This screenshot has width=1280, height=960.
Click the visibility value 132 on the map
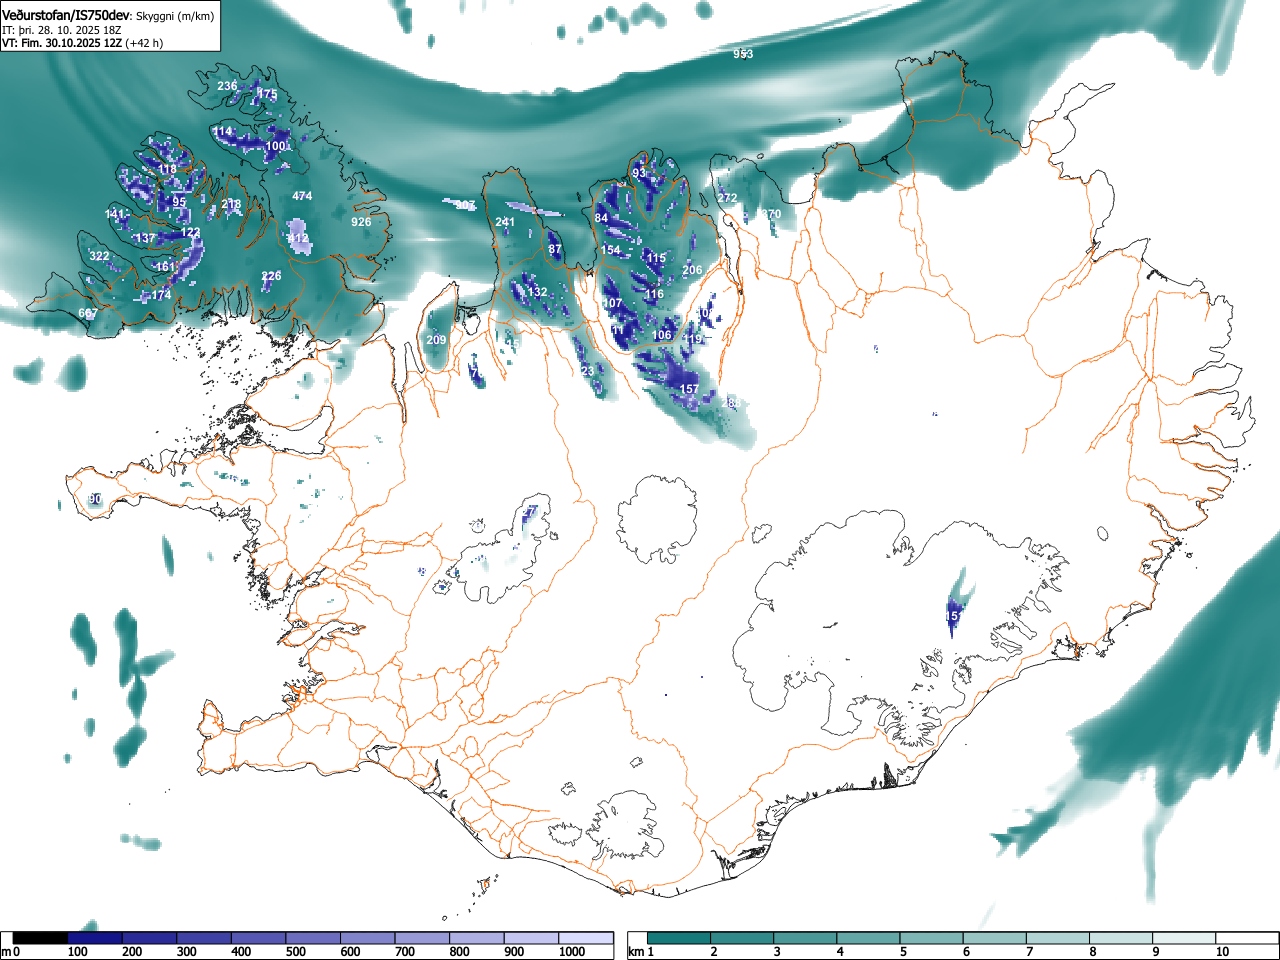pos(538,292)
